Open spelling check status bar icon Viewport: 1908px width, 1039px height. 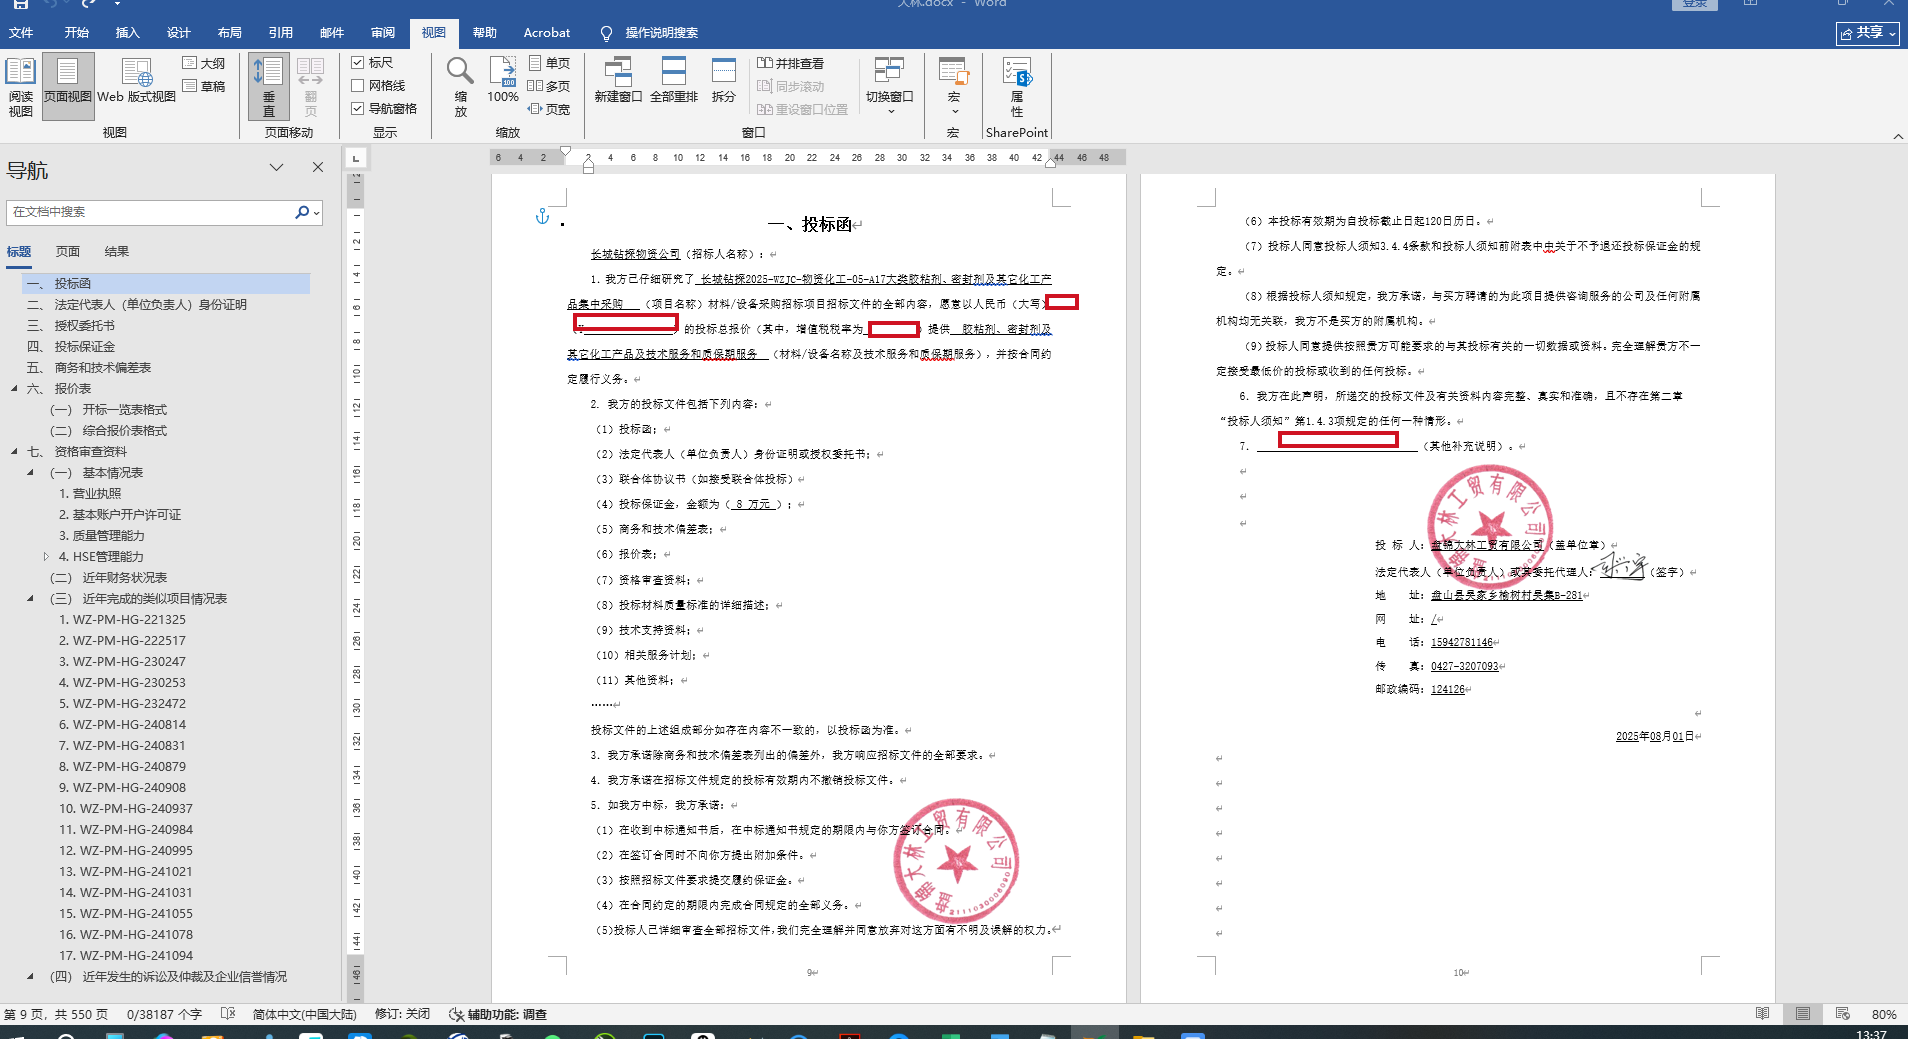click(x=228, y=1014)
